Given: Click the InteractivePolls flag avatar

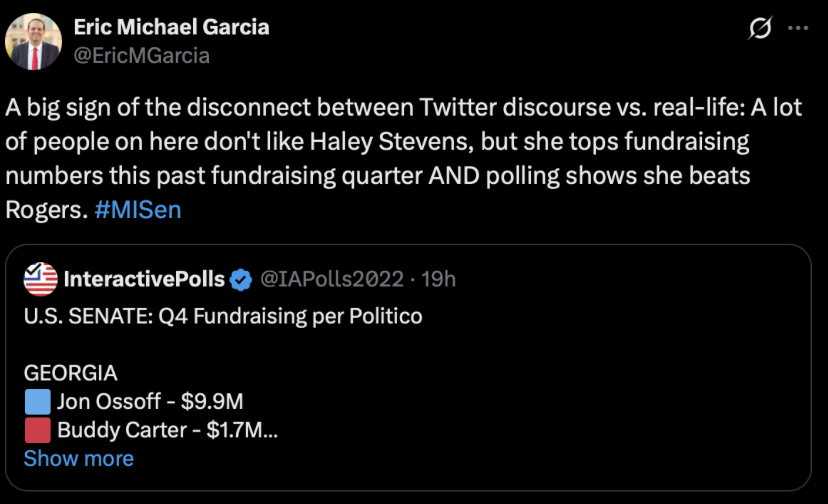Looking at the screenshot, I should tap(41, 279).
